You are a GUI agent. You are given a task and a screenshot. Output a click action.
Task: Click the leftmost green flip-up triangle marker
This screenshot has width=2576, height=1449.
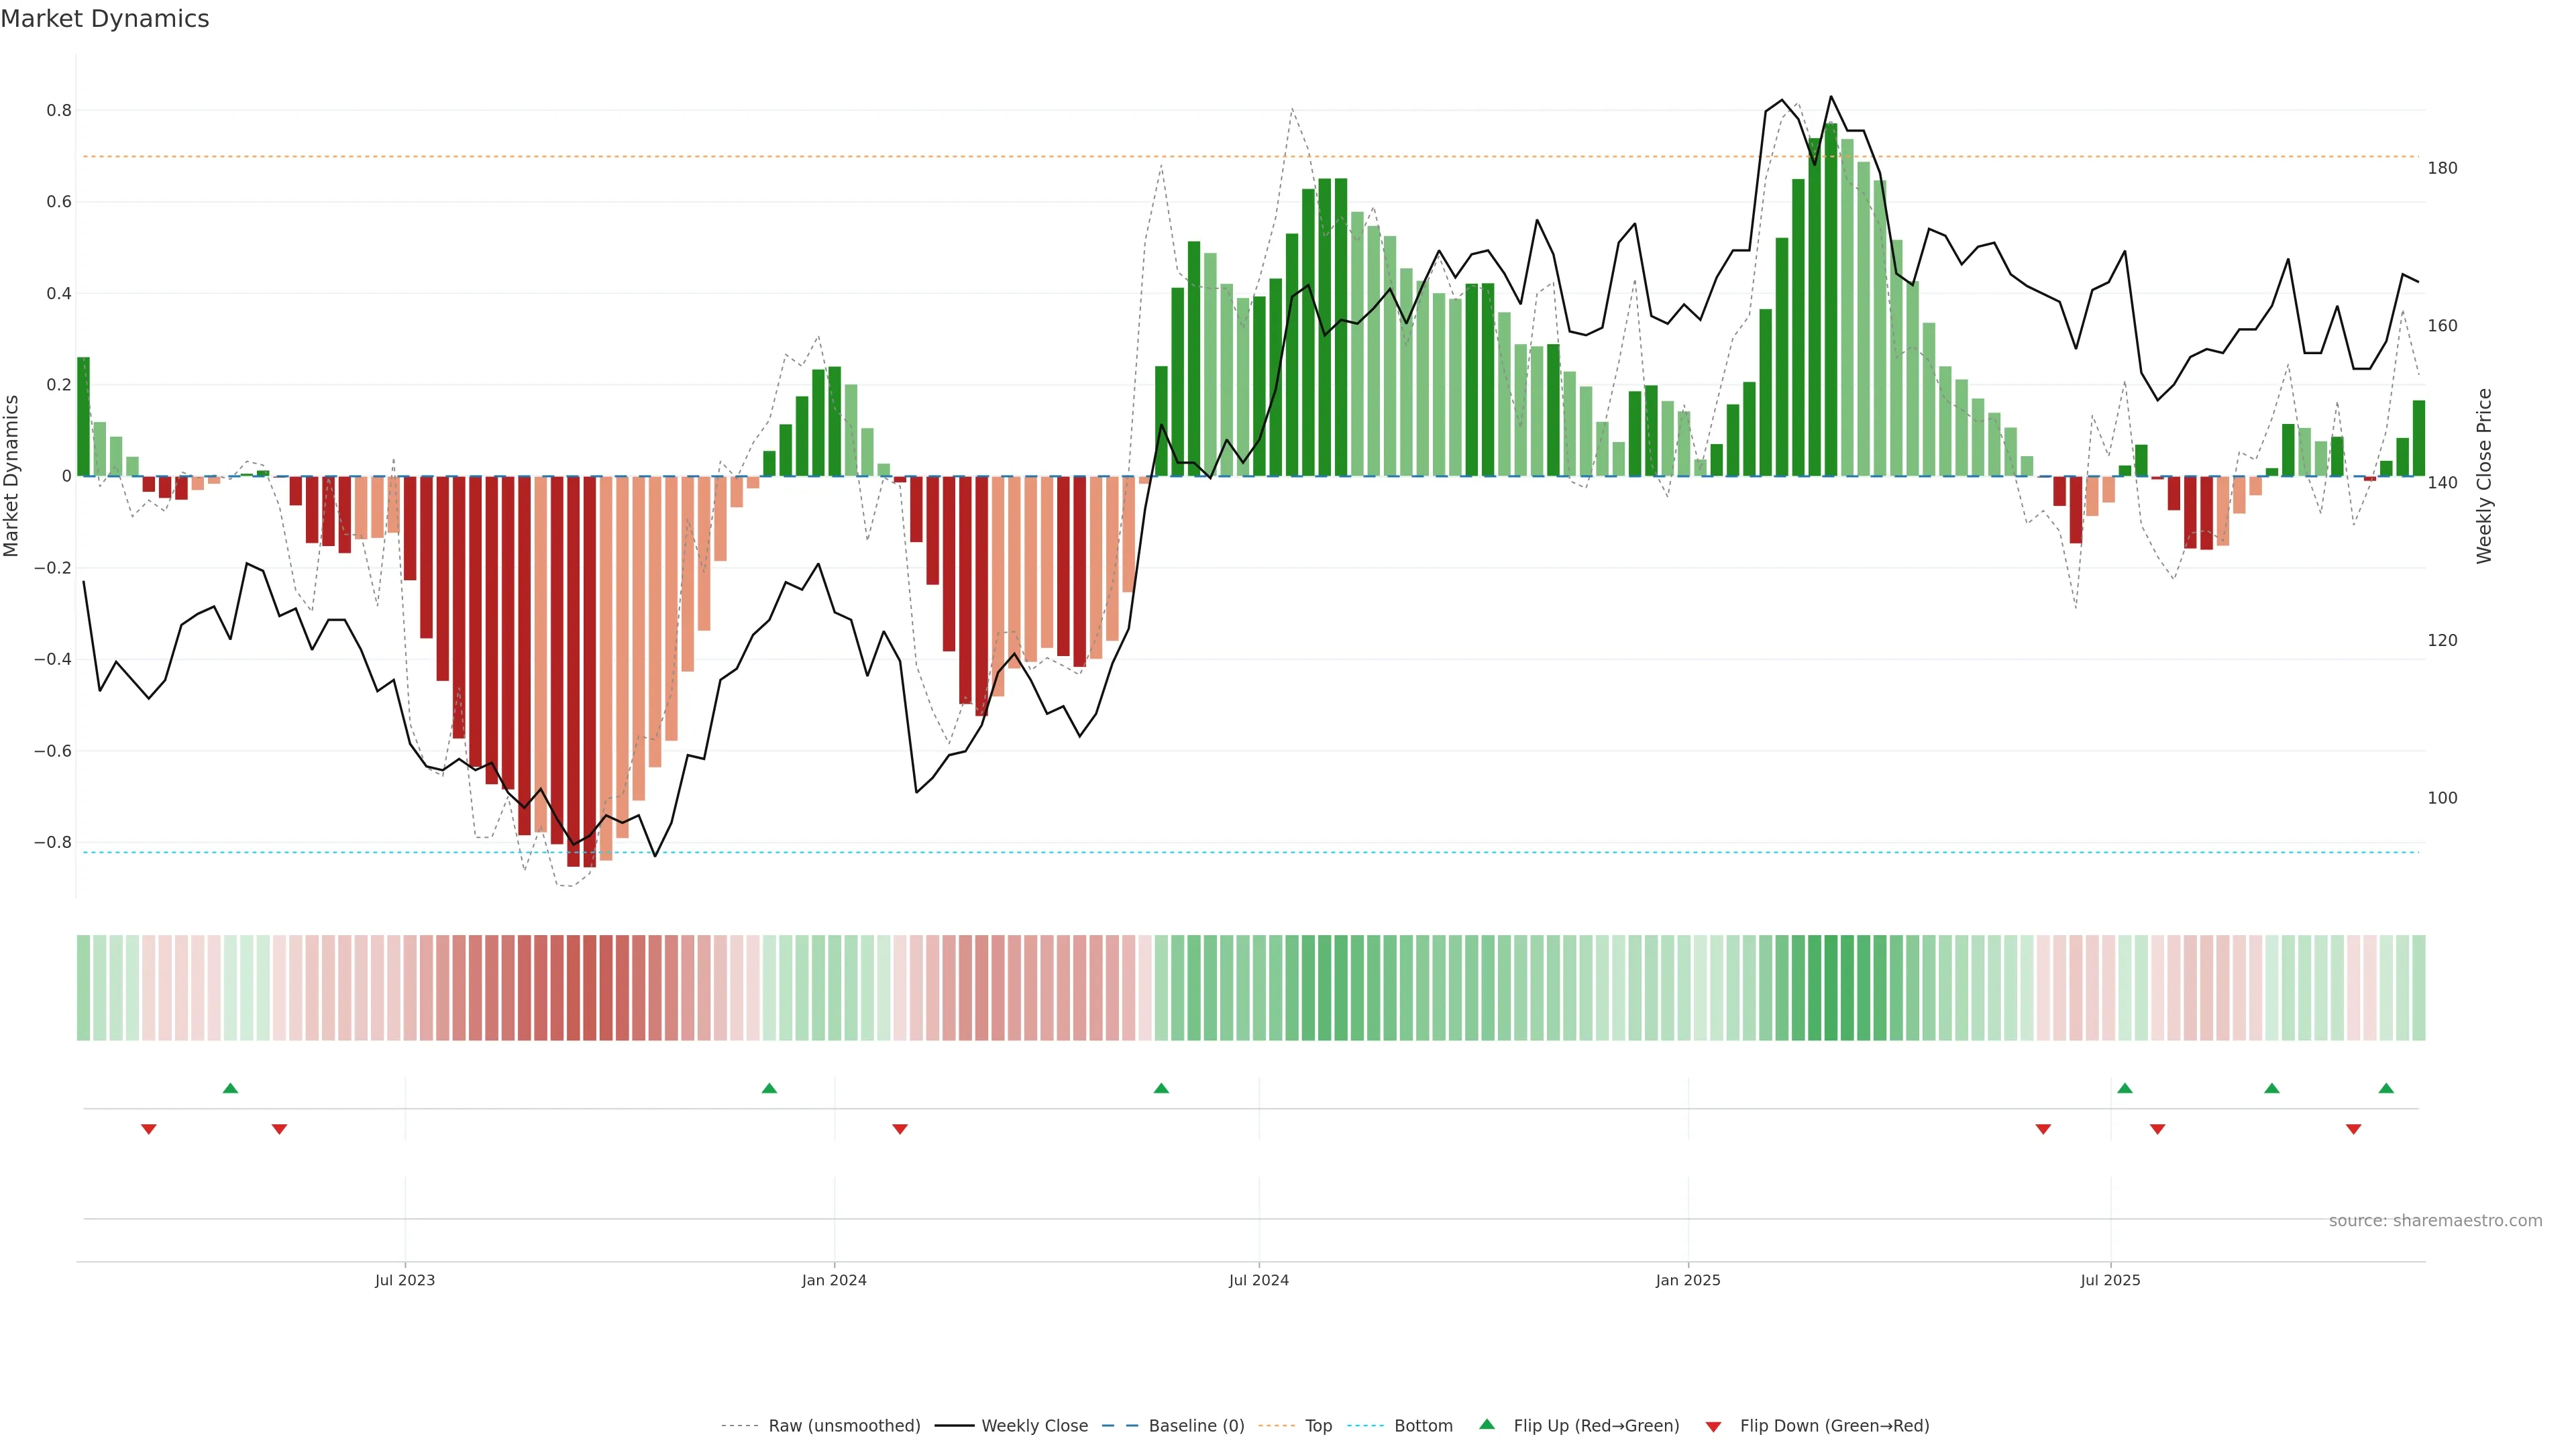230,1088
